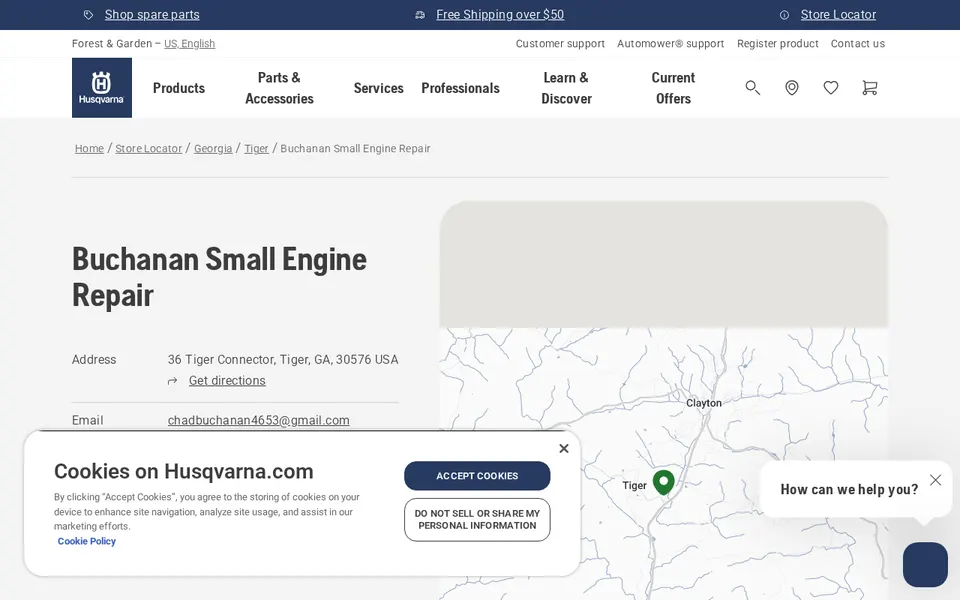Click the Tiger label on map
Screen dimensions: 960x600
[634, 485]
